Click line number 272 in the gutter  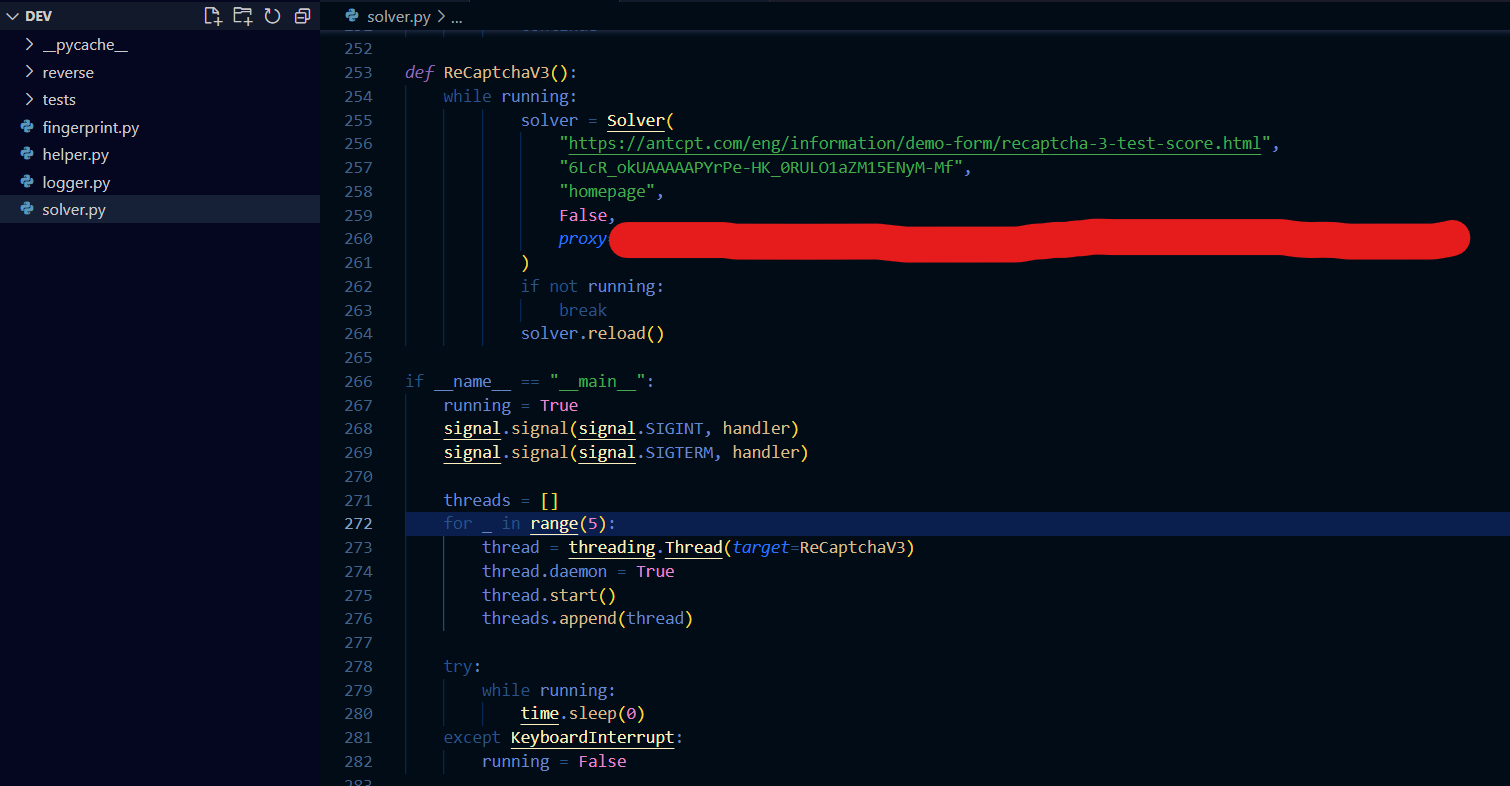(x=358, y=524)
